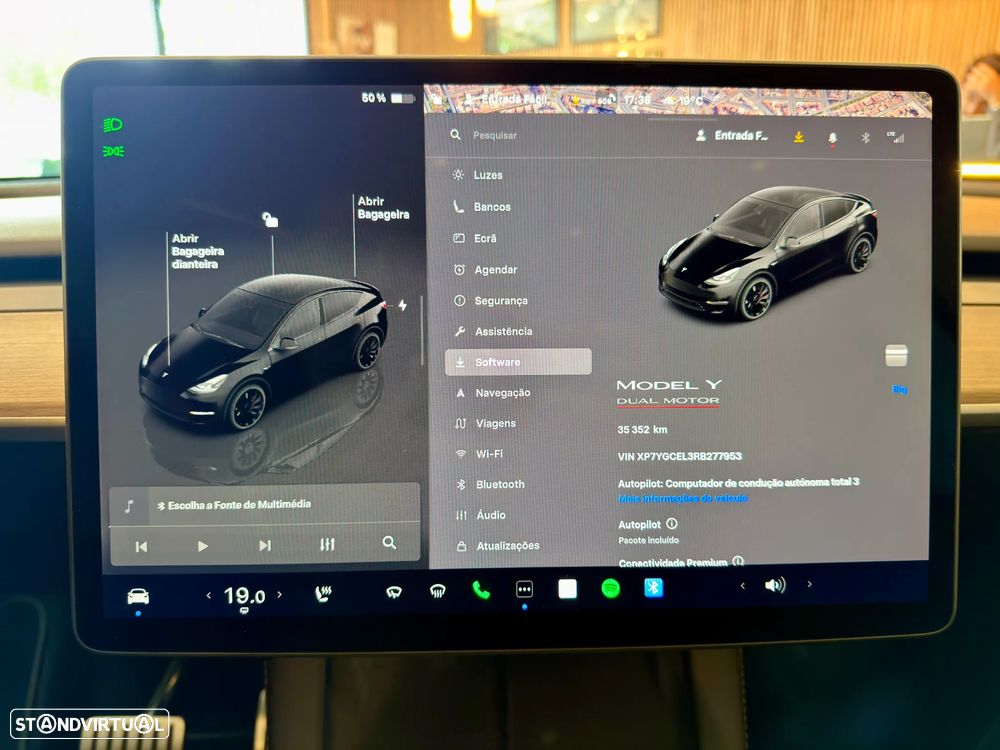Screen dimensions: 1000x750
Task: Tap the 35 352 km odometer value
Action: coord(642,429)
